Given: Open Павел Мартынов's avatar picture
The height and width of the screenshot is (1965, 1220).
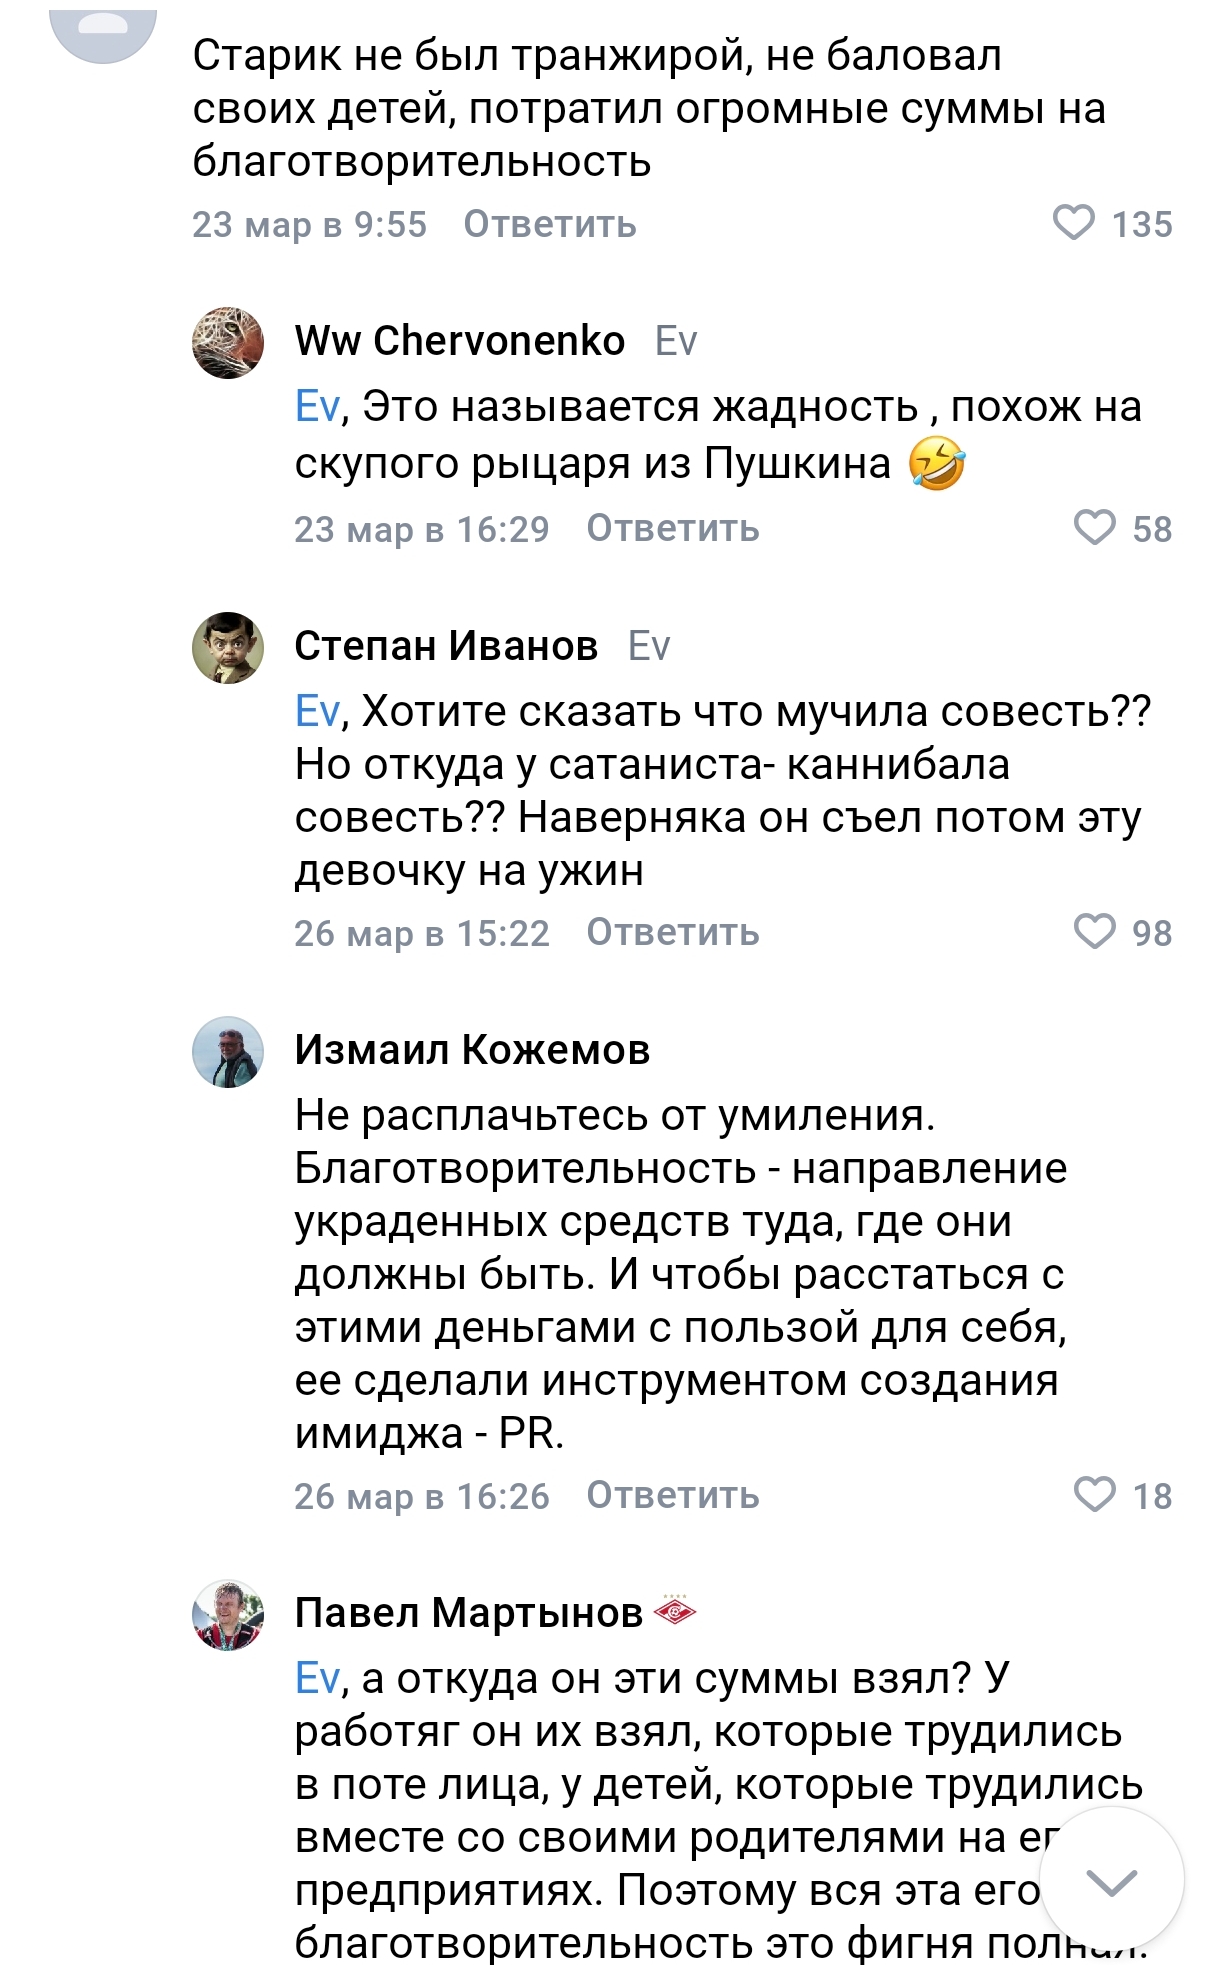Looking at the screenshot, I should [228, 1615].
